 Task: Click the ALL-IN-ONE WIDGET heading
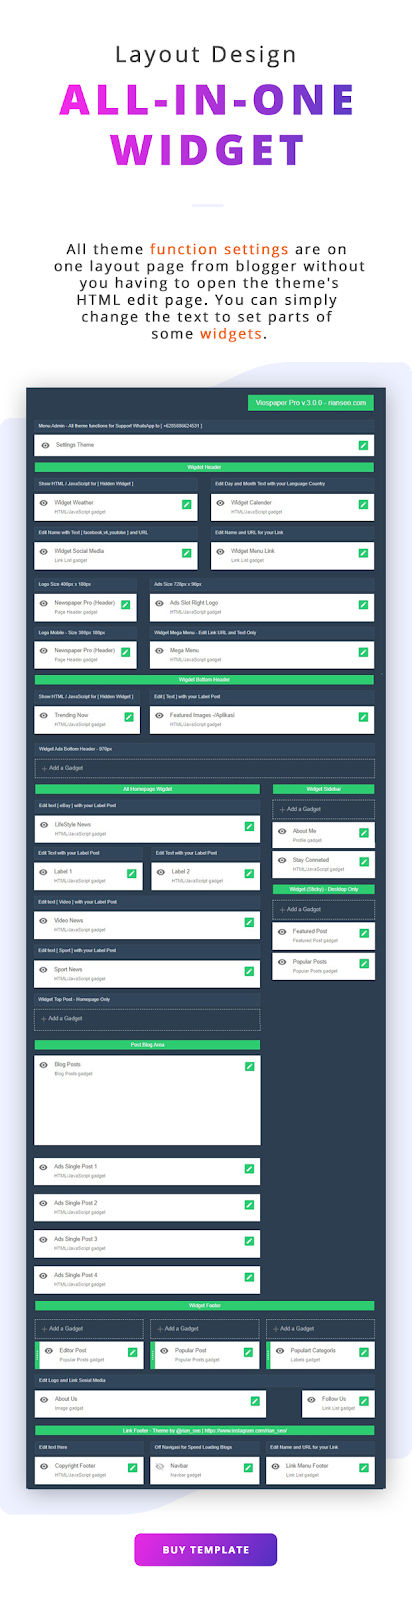207,124
